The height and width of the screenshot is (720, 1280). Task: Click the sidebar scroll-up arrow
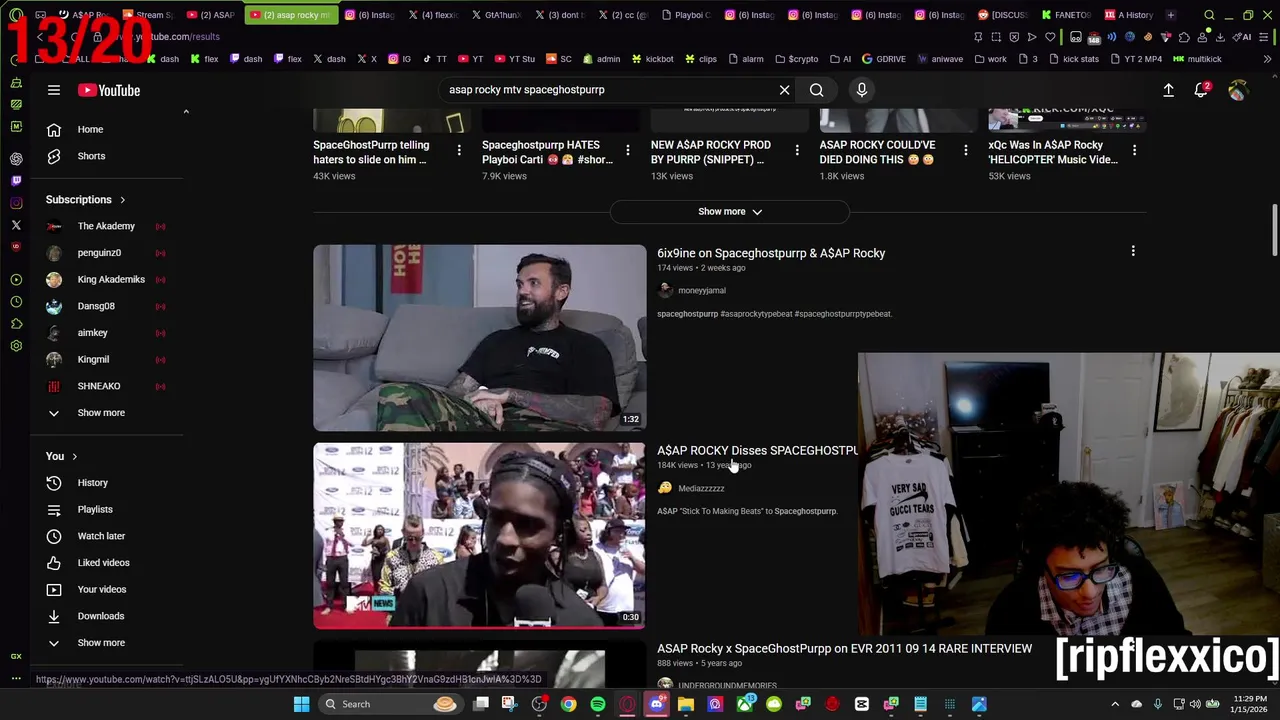186,112
